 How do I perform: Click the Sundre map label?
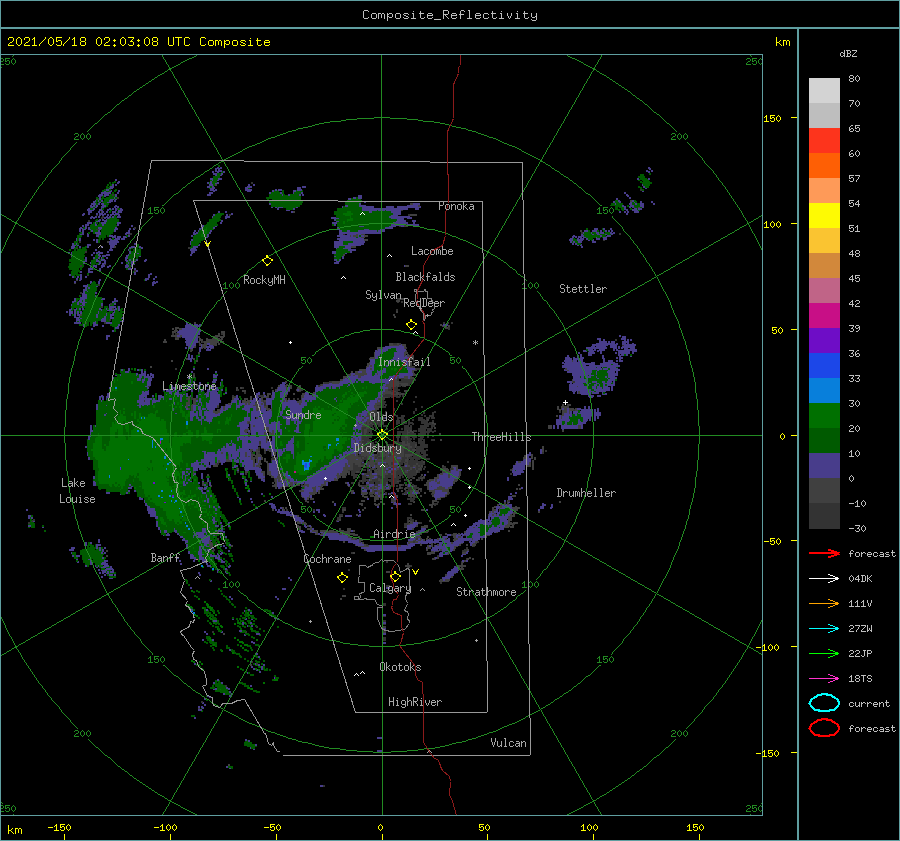coord(303,415)
